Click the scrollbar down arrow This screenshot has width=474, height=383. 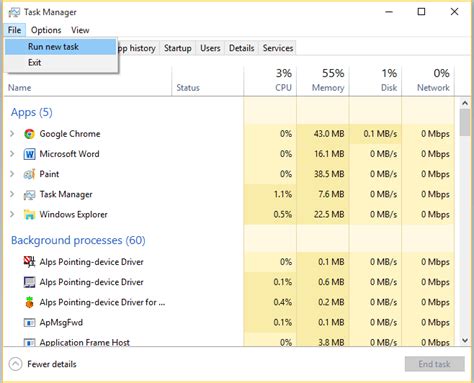click(465, 340)
